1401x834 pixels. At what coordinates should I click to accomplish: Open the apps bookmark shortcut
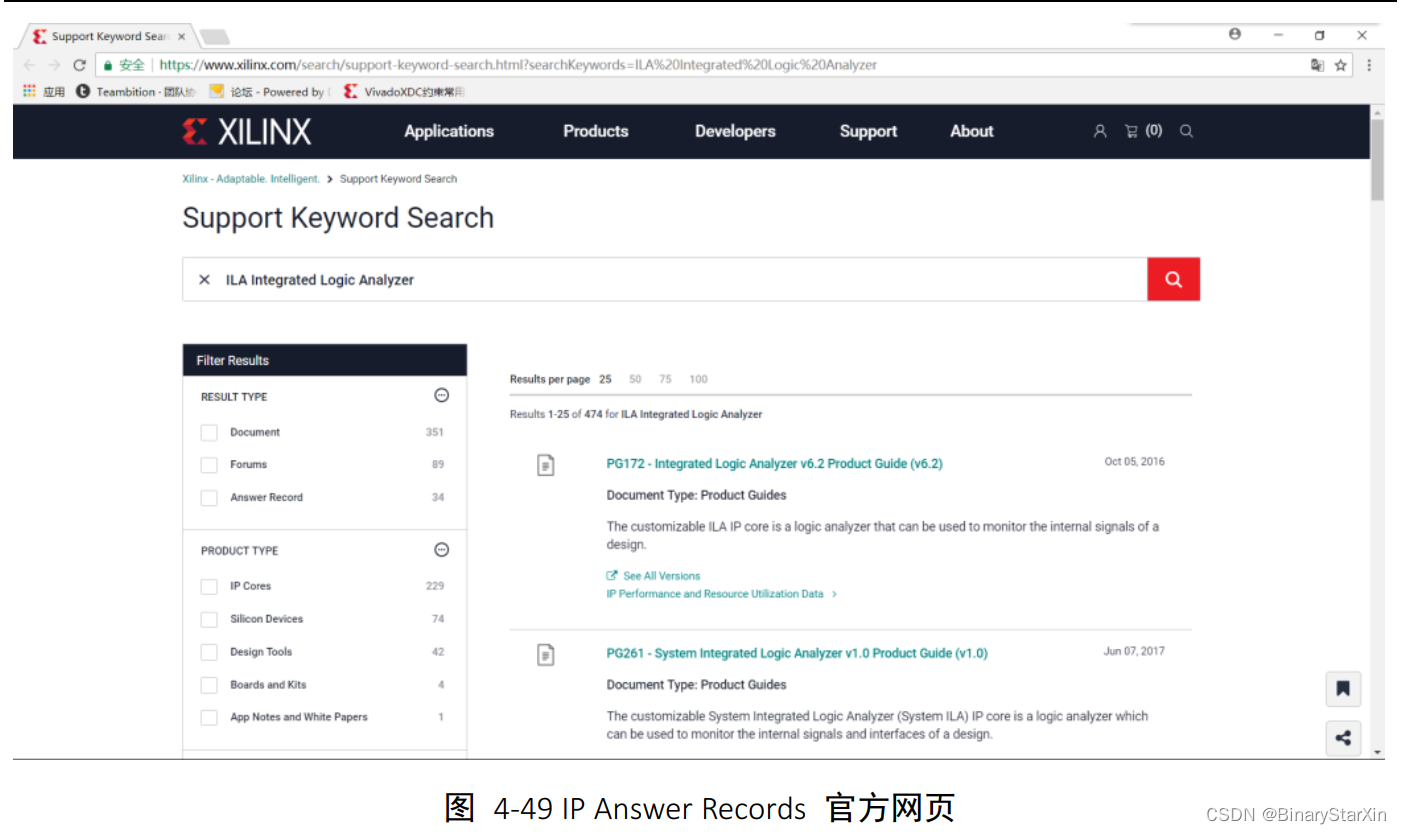(43, 92)
